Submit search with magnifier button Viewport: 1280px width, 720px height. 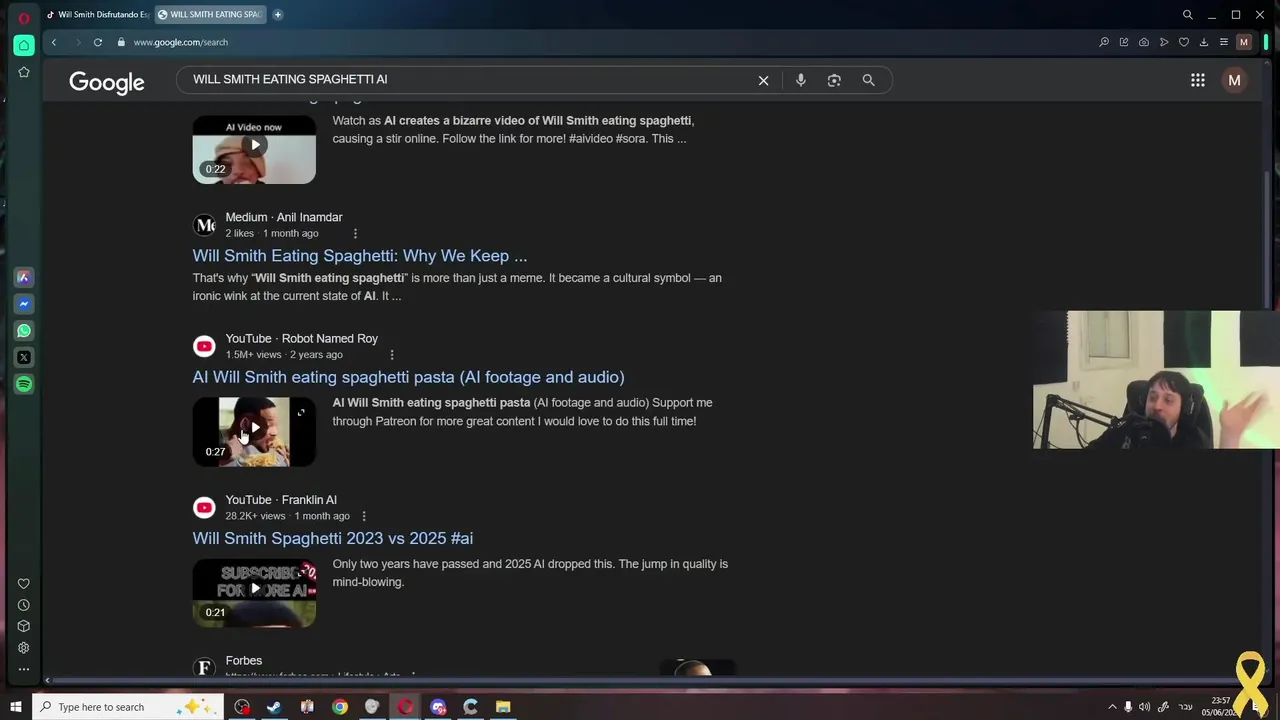coord(868,80)
